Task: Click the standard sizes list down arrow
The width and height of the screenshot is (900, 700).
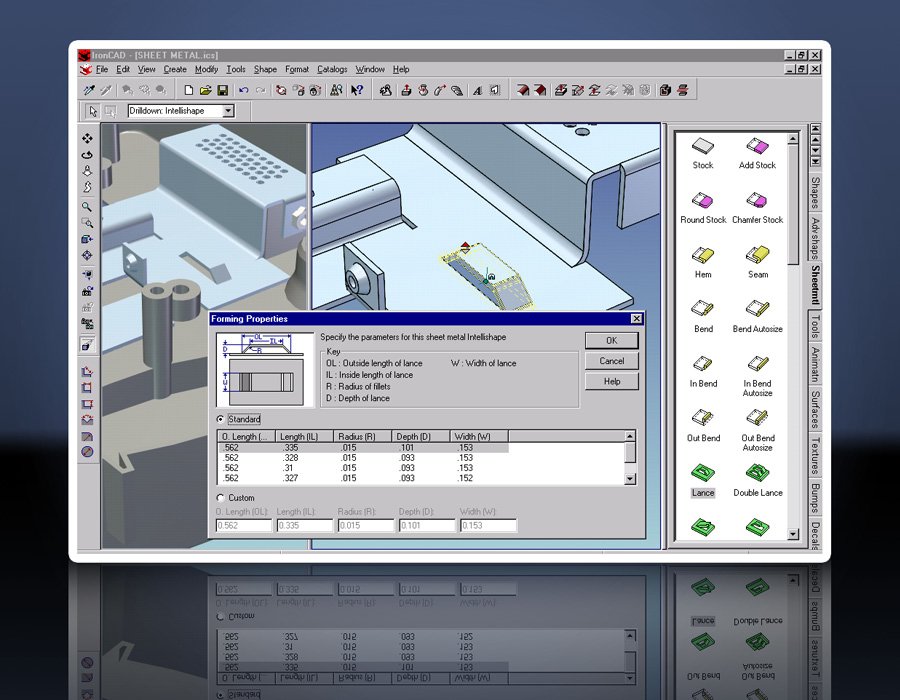Action: click(x=630, y=479)
